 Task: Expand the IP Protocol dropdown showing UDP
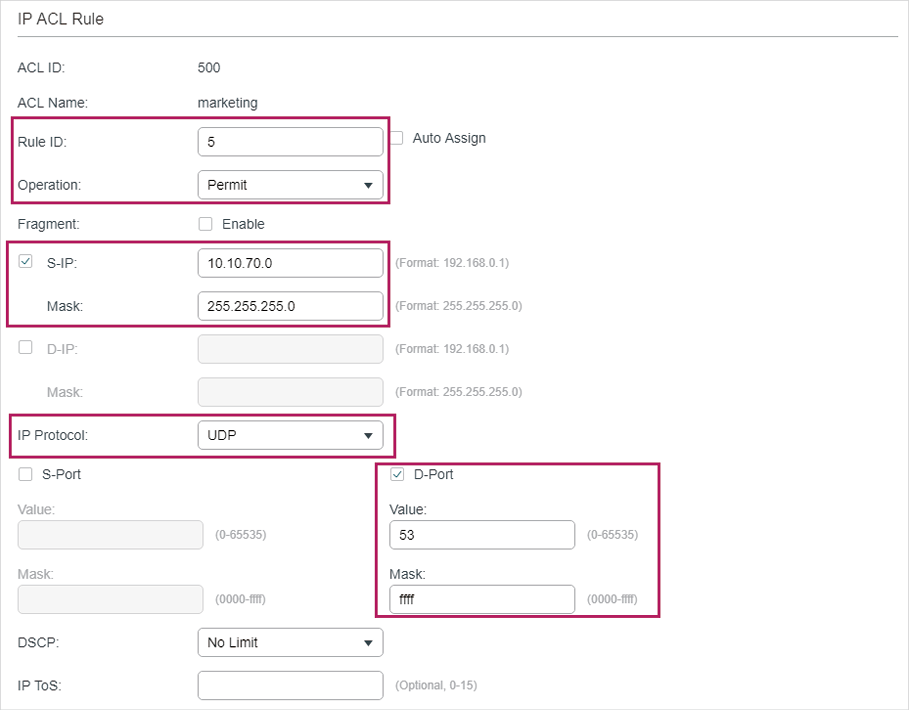290,435
